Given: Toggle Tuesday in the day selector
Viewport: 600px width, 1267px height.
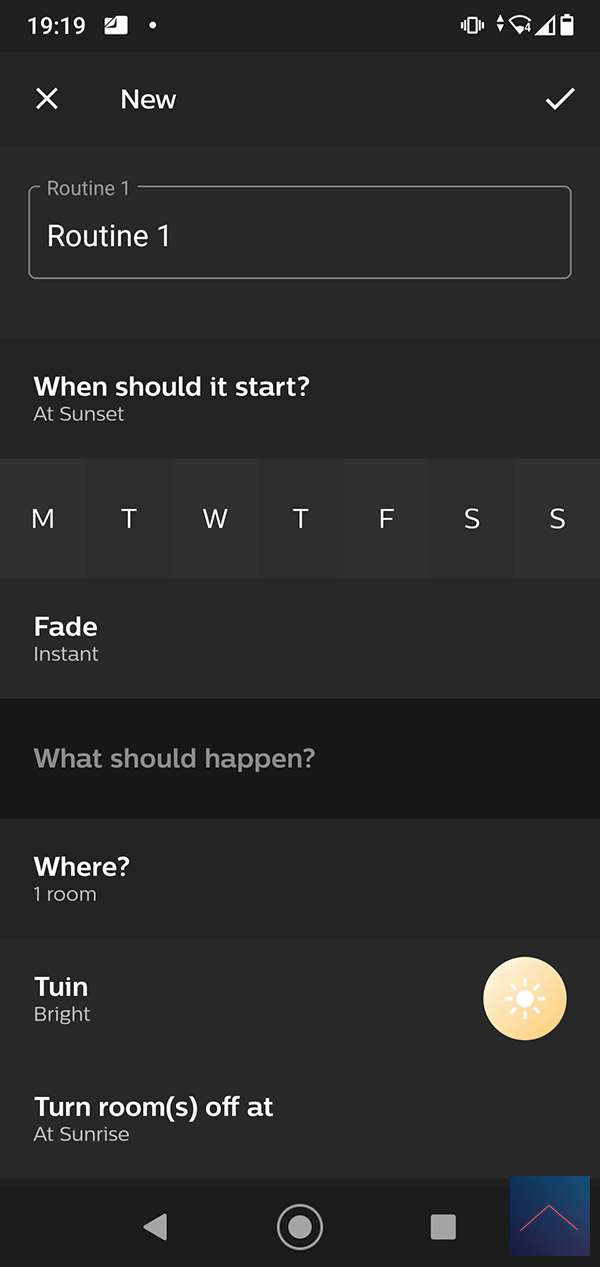Looking at the screenshot, I should coord(129,519).
